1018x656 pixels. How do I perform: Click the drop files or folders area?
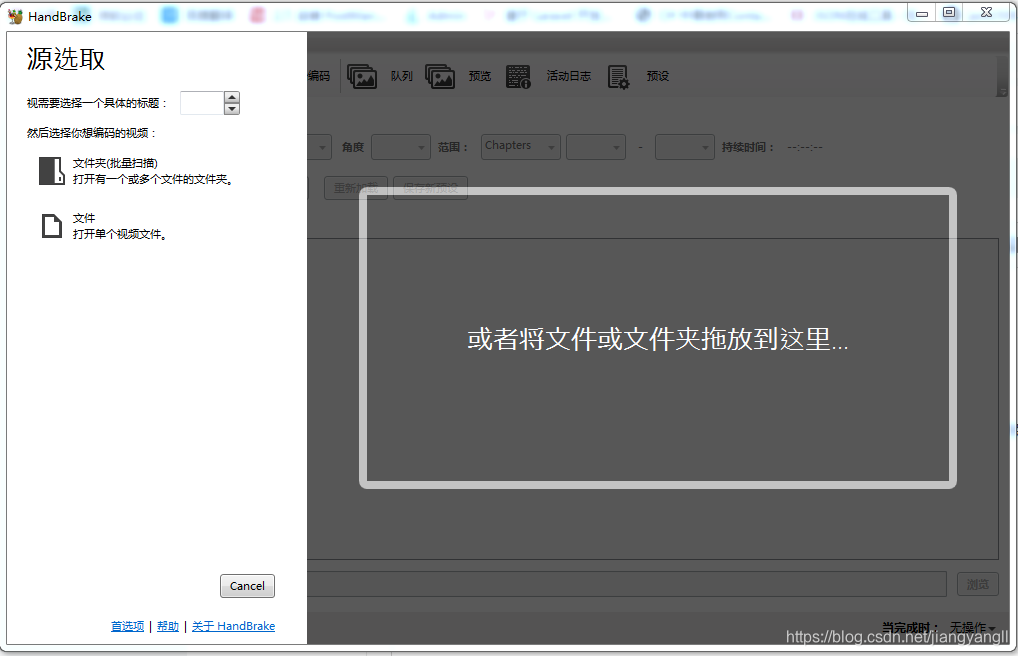coord(658,338)
